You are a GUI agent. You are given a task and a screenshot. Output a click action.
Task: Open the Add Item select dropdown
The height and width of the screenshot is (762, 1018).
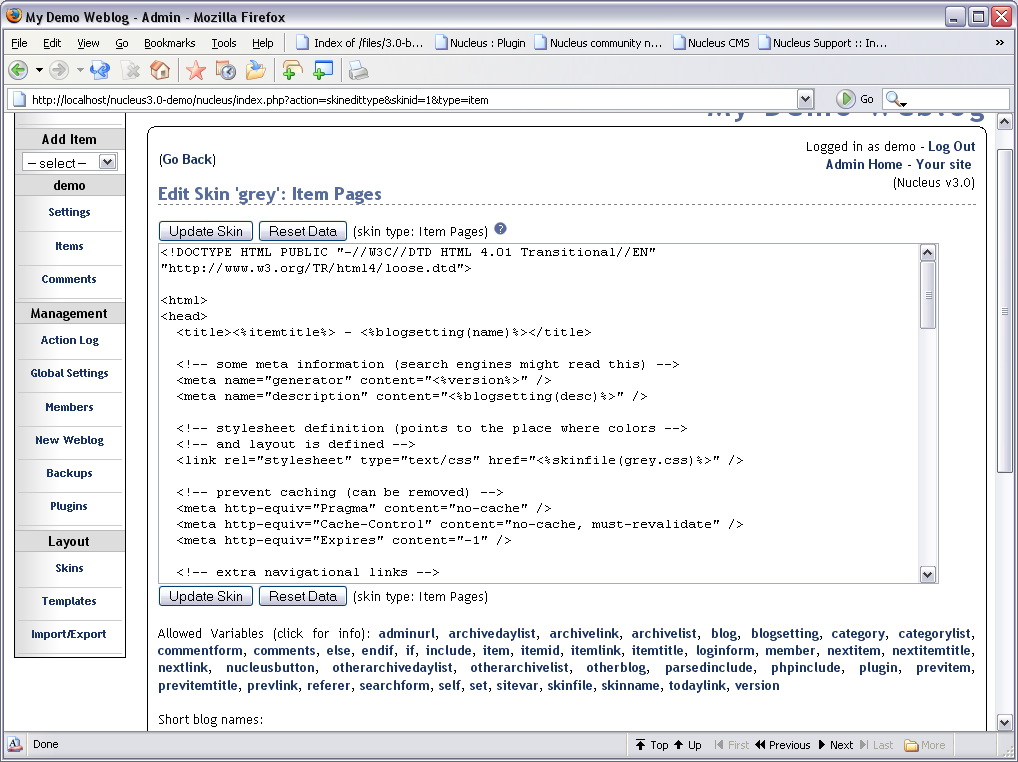pyautogui.click(x=69, y=162)
